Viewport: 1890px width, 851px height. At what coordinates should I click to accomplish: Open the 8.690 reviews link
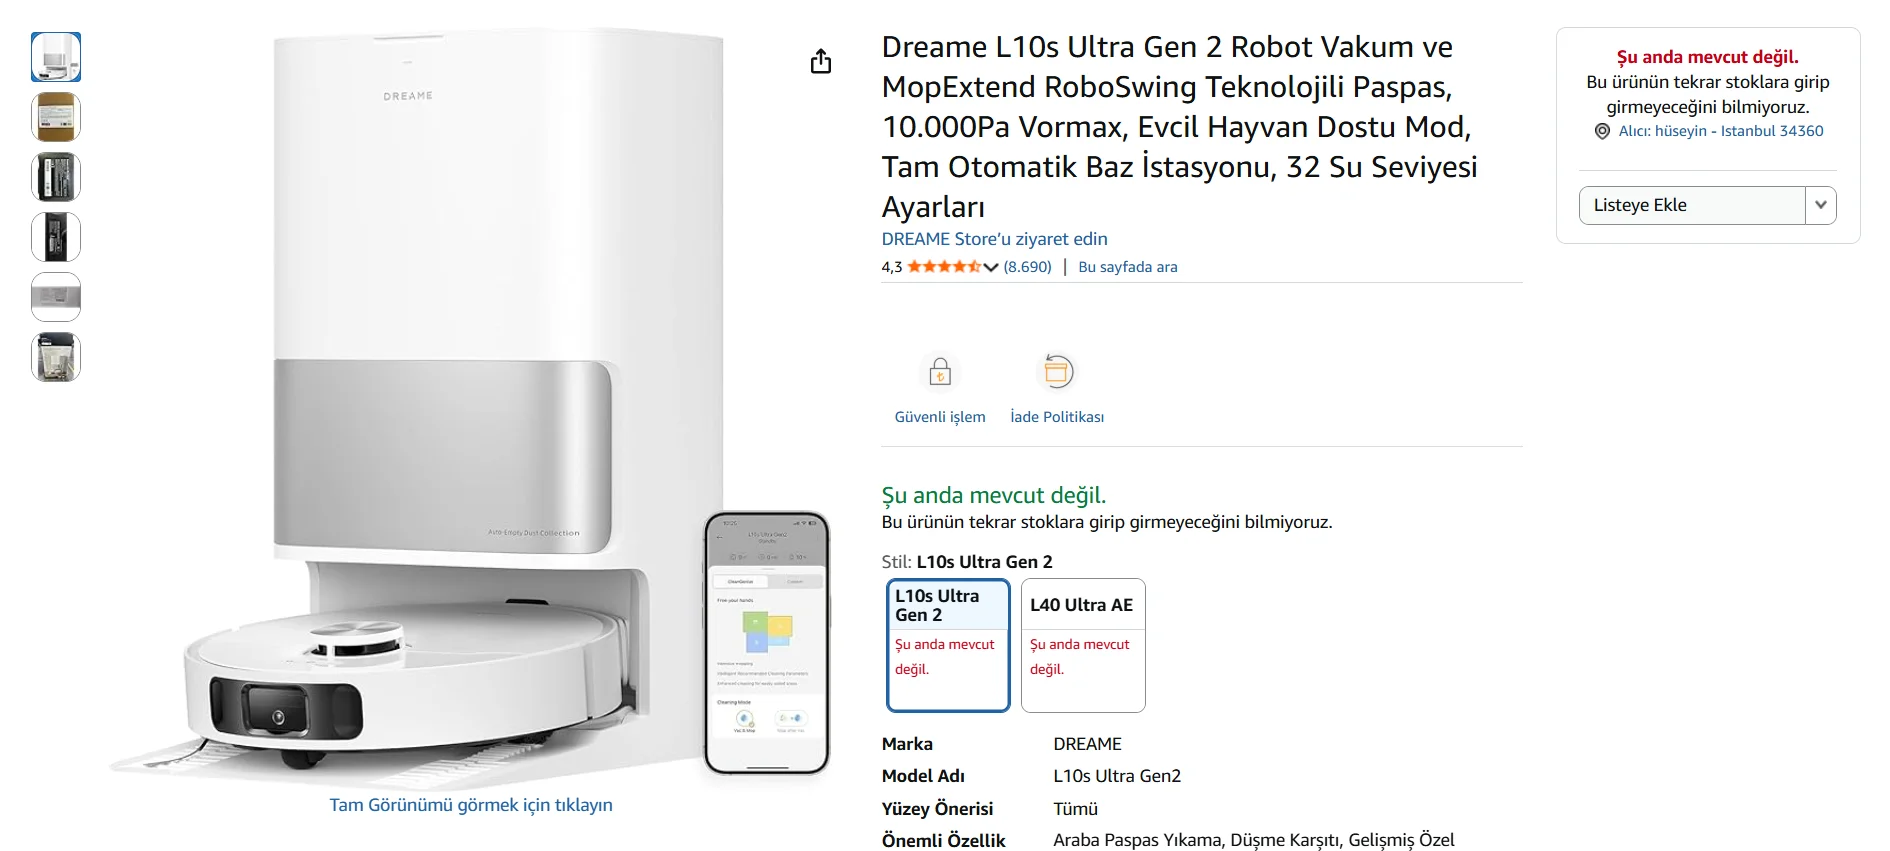click(1027, 267)
